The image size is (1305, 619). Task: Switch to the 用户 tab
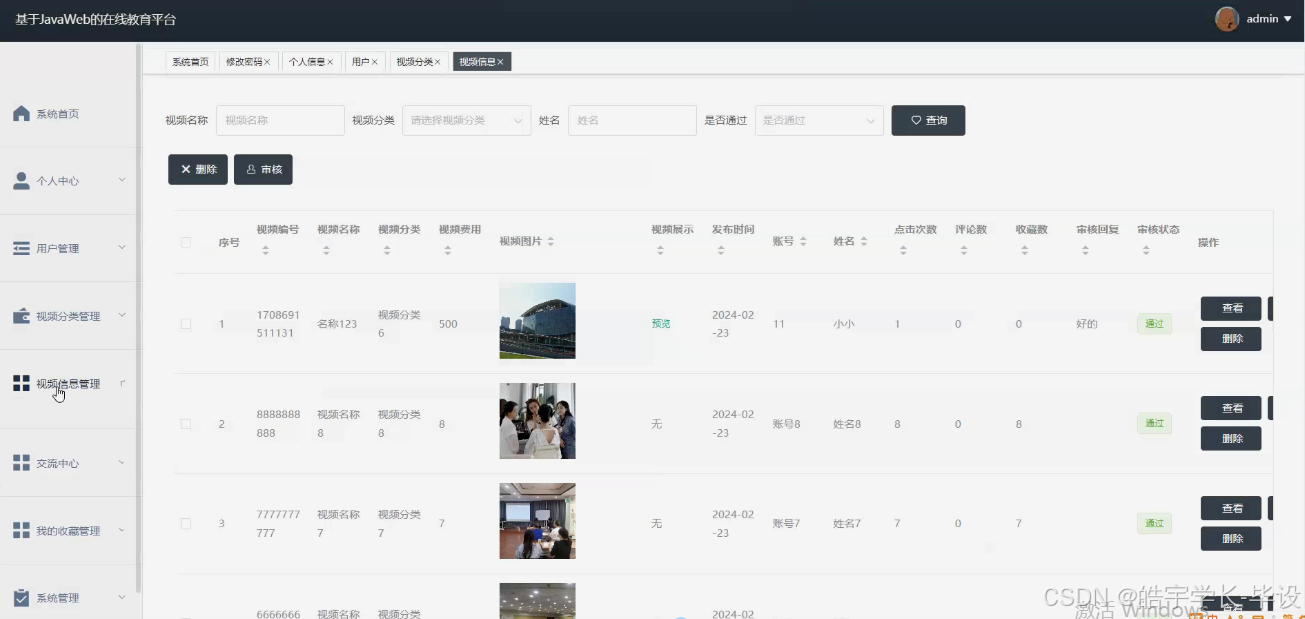pos(365,62)
